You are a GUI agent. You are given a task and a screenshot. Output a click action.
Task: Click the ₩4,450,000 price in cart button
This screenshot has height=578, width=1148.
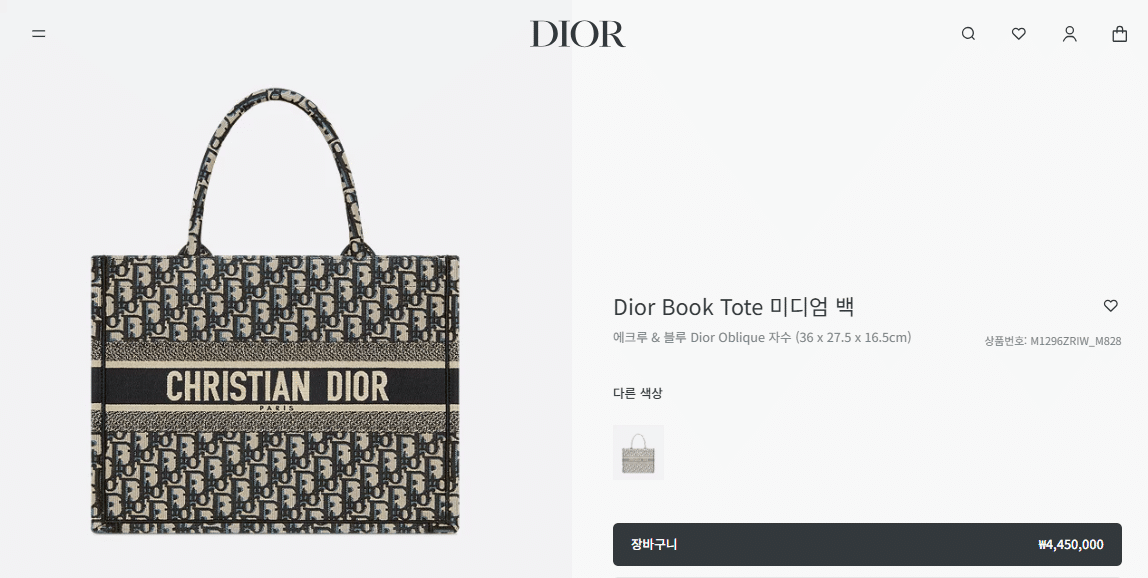pos(1070,544)
